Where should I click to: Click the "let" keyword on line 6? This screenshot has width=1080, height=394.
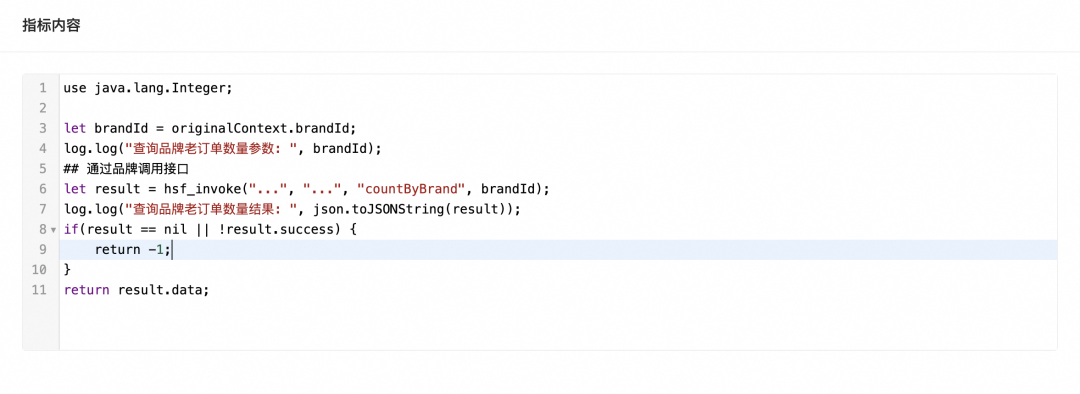(75, 189)
